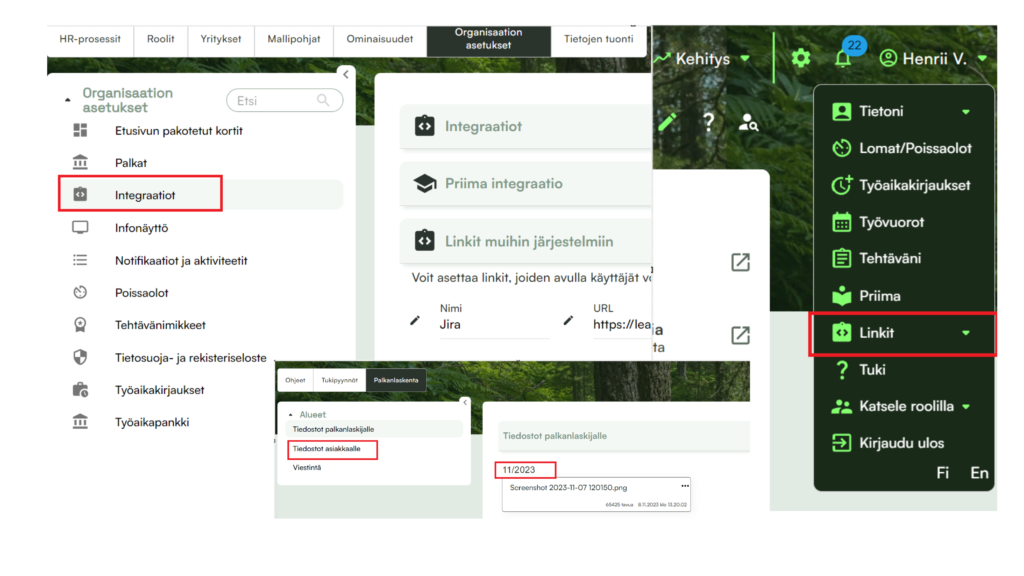Open the Yritykset tab

point(221,39)
